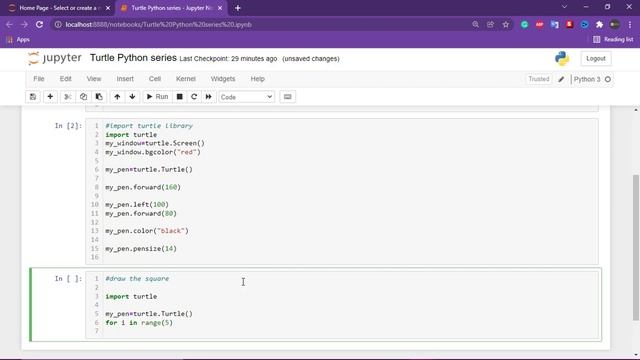This screenshot has height=360, width=640.
Task: Click my_pen.left(100) code line
Action: 137,204
